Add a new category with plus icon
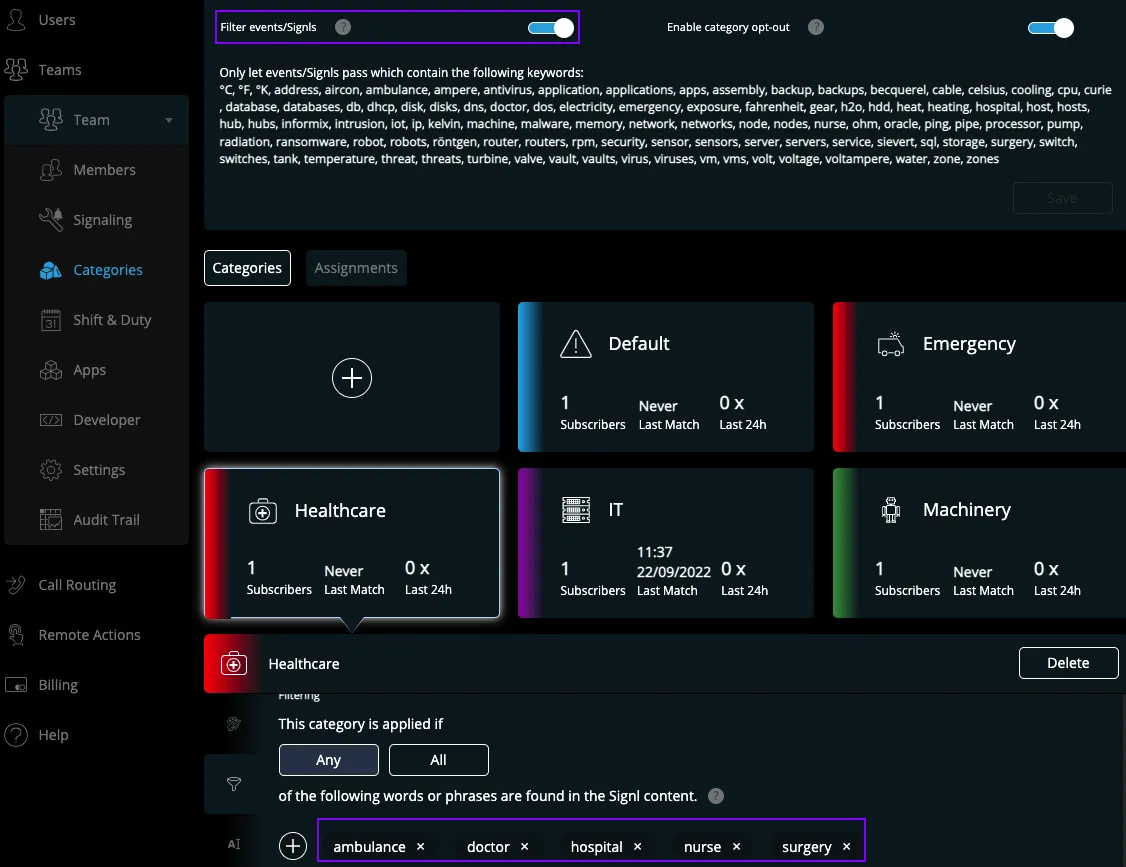Image resolution: width=1126 pixels, height=867 pixels. [x=352, y=378]
